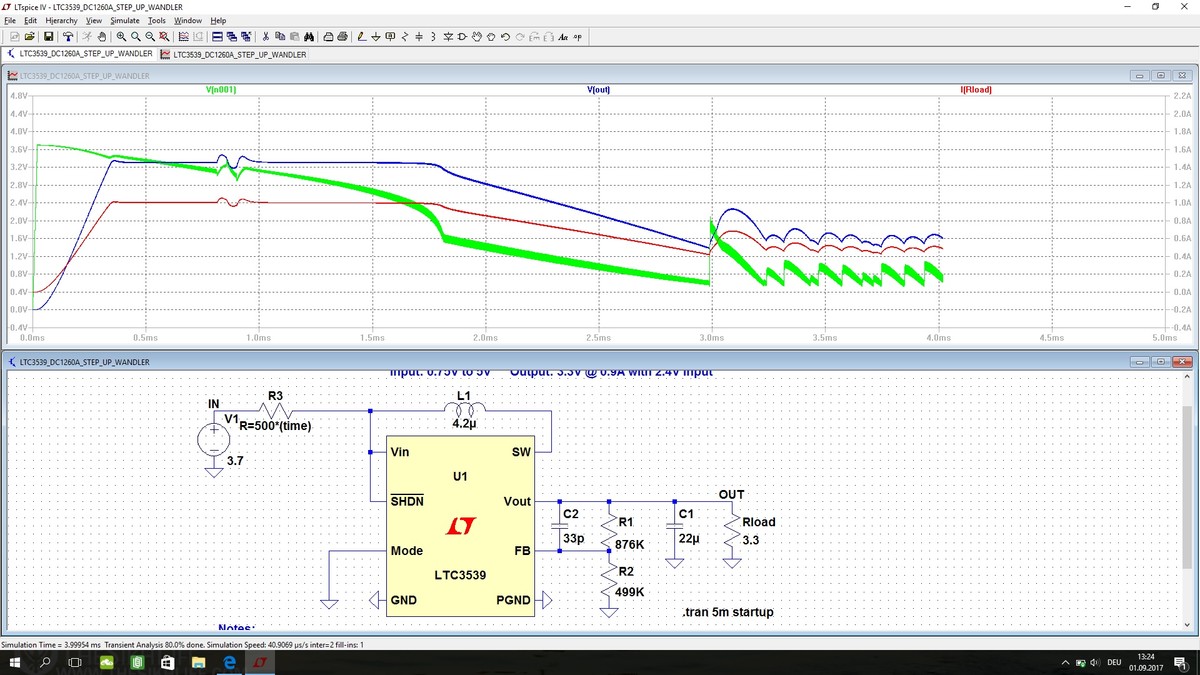Switch to the schematic tab LTC3539_DC1260A_STEP_UP_WANDLER
The height and width of the screenshot is (675, 1200).
click(80, 54)
